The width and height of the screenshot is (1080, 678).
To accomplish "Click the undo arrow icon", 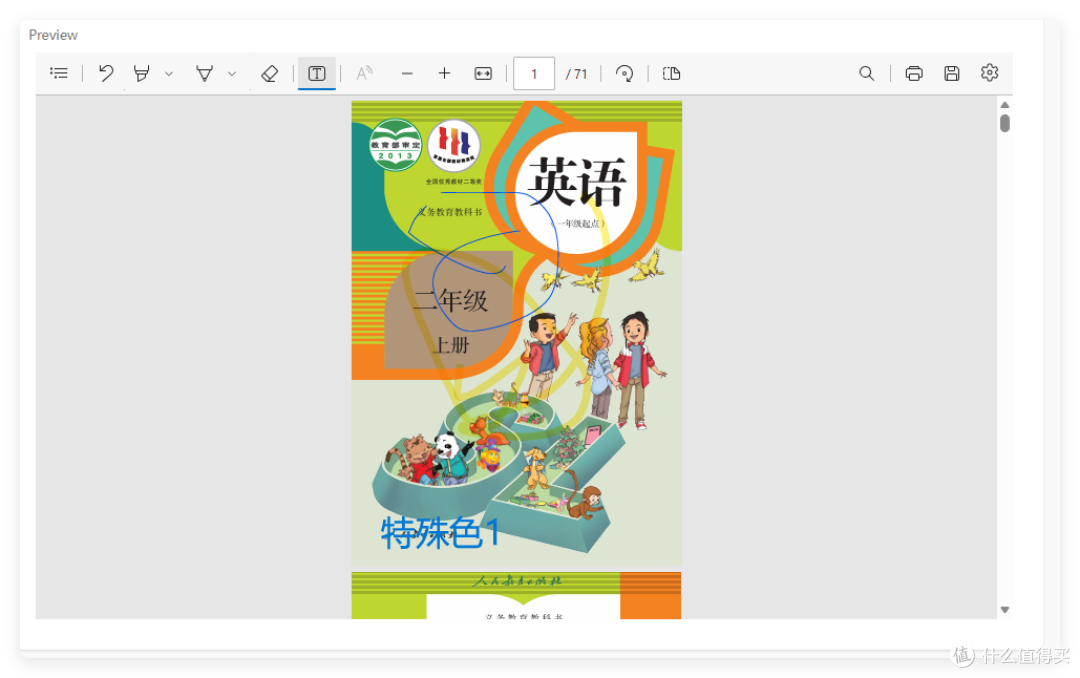I will (x=106, y=73).
